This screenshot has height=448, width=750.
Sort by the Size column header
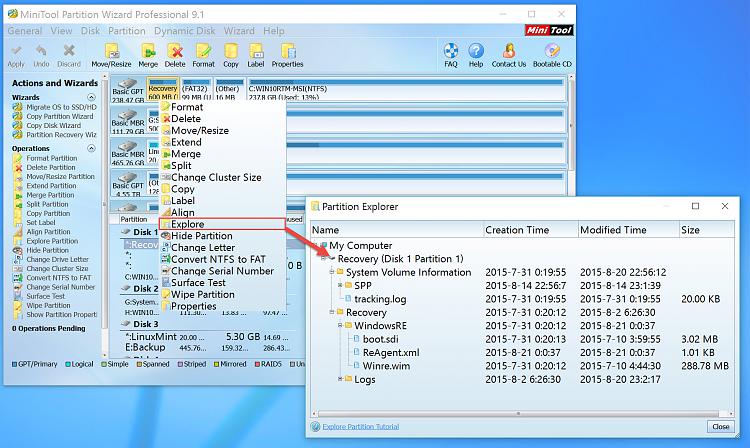point(707,230)
